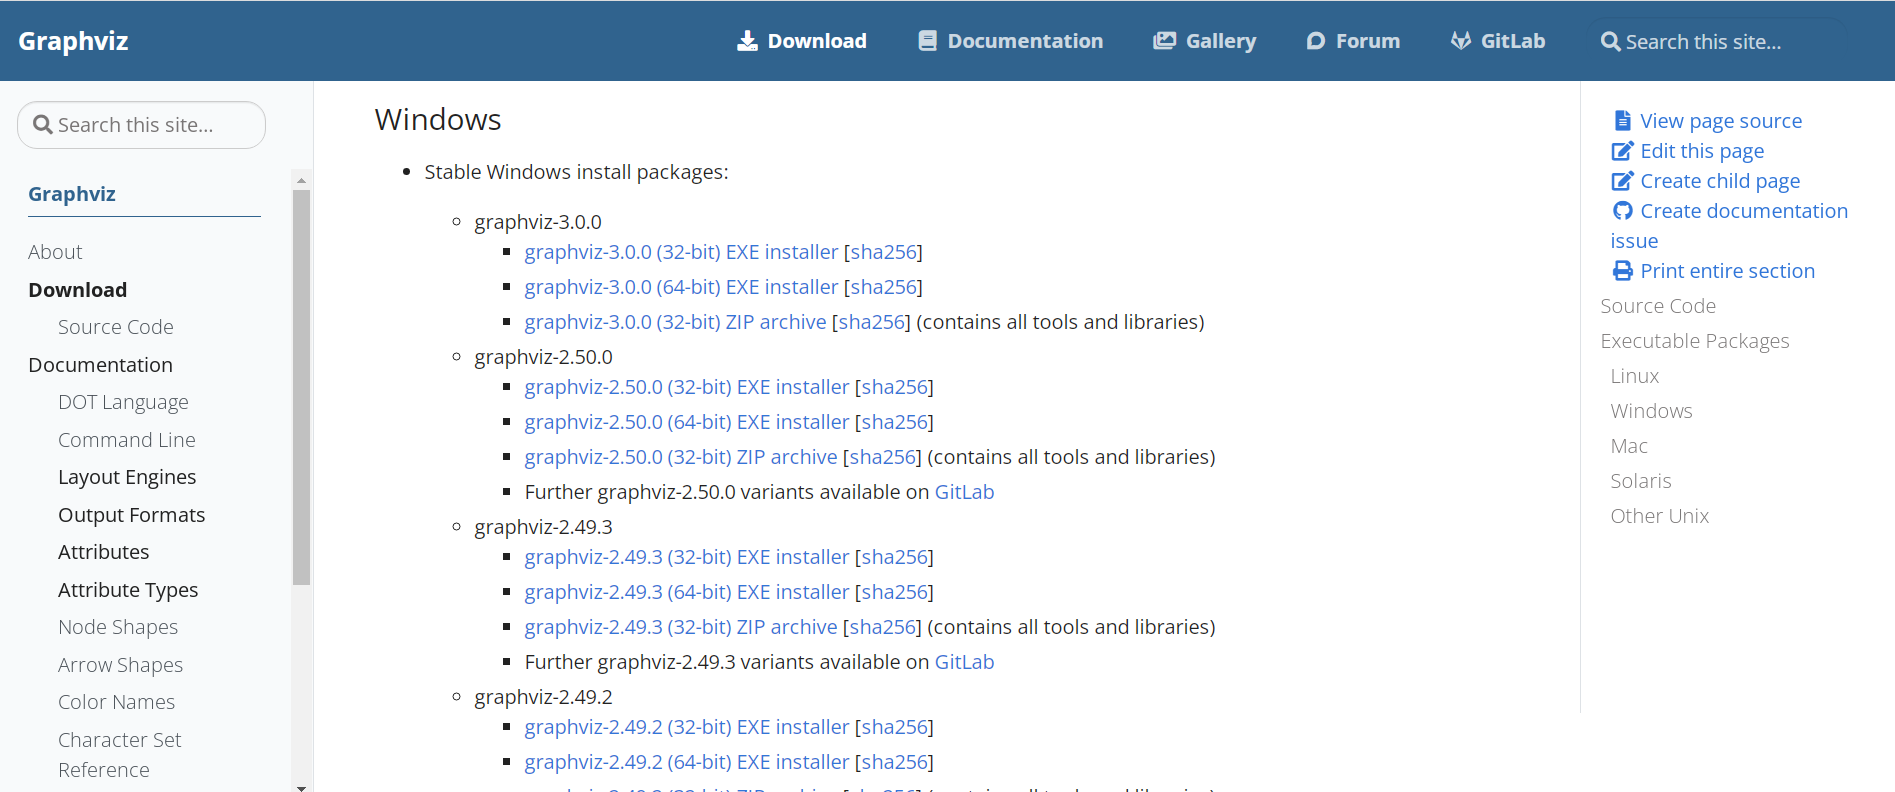
Task: Go to Graphviz home via the brand logo
Action: pos(73,41)
